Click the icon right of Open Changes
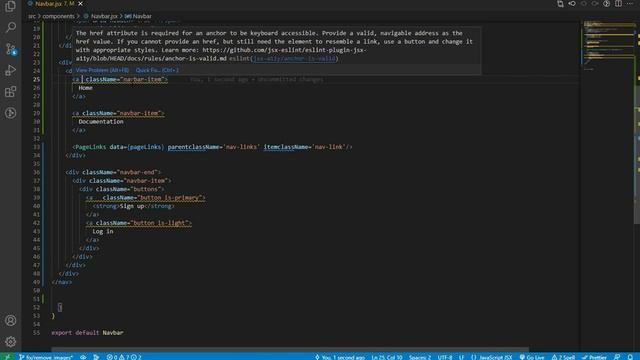The image size is (640, 360). tap(572, 4)
